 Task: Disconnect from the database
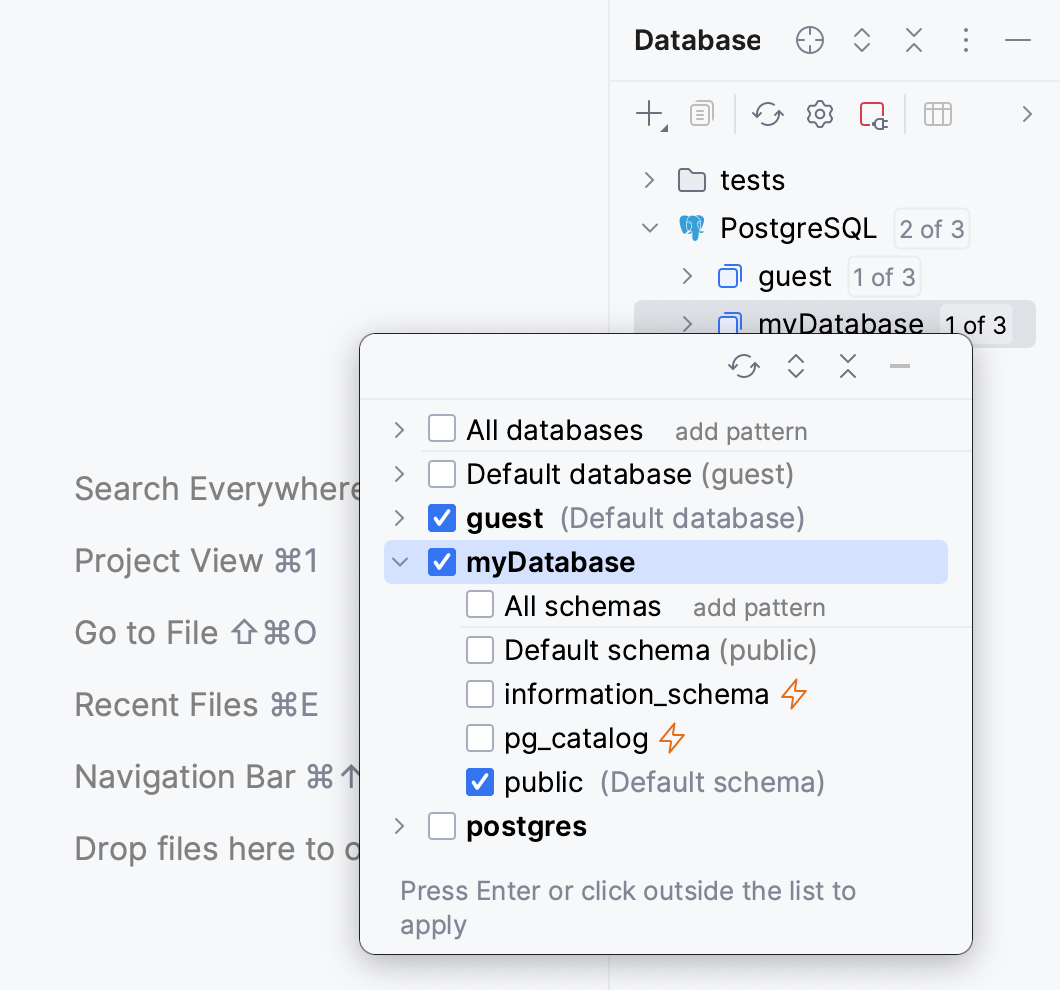coord(873,113)
